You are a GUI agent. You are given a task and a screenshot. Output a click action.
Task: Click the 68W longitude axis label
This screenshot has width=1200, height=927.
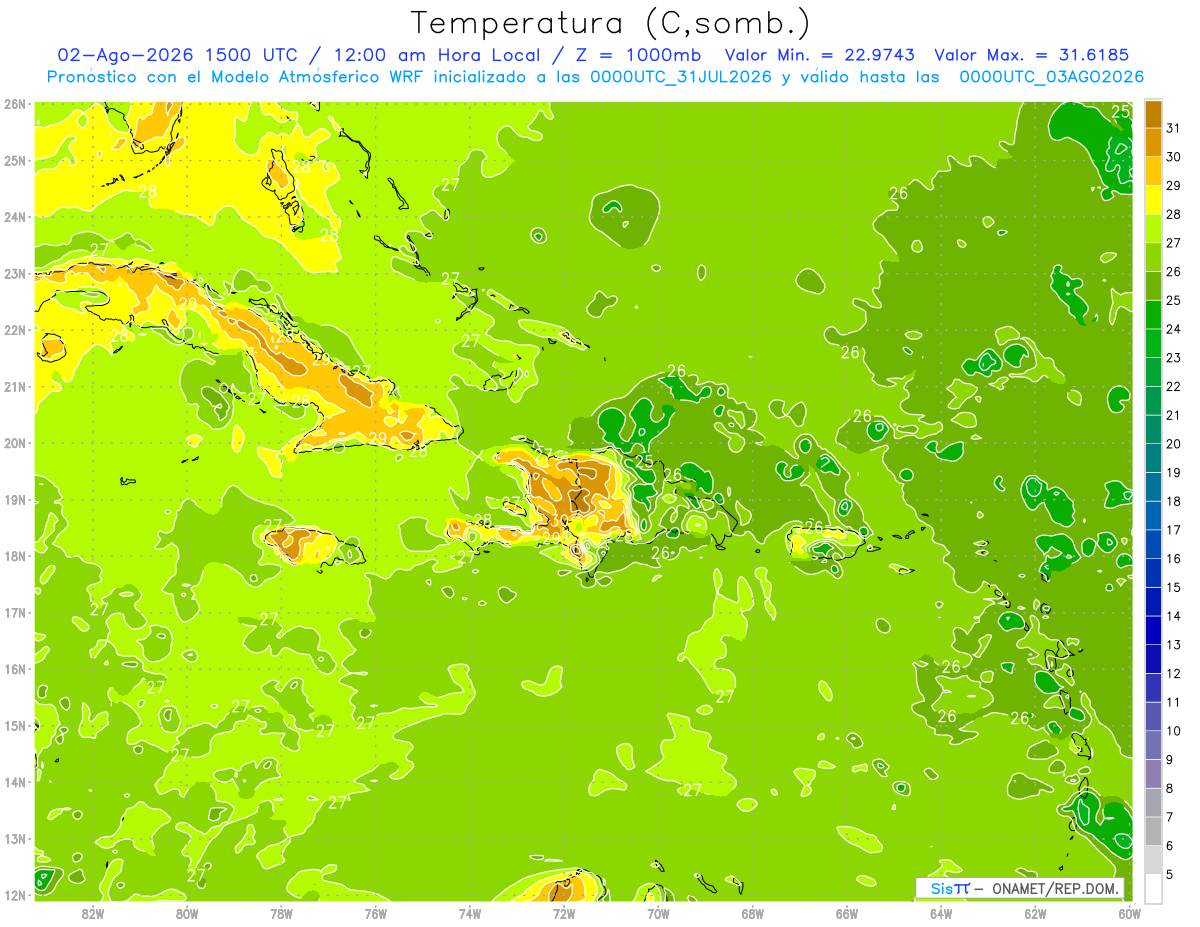[x=752, y=913]
